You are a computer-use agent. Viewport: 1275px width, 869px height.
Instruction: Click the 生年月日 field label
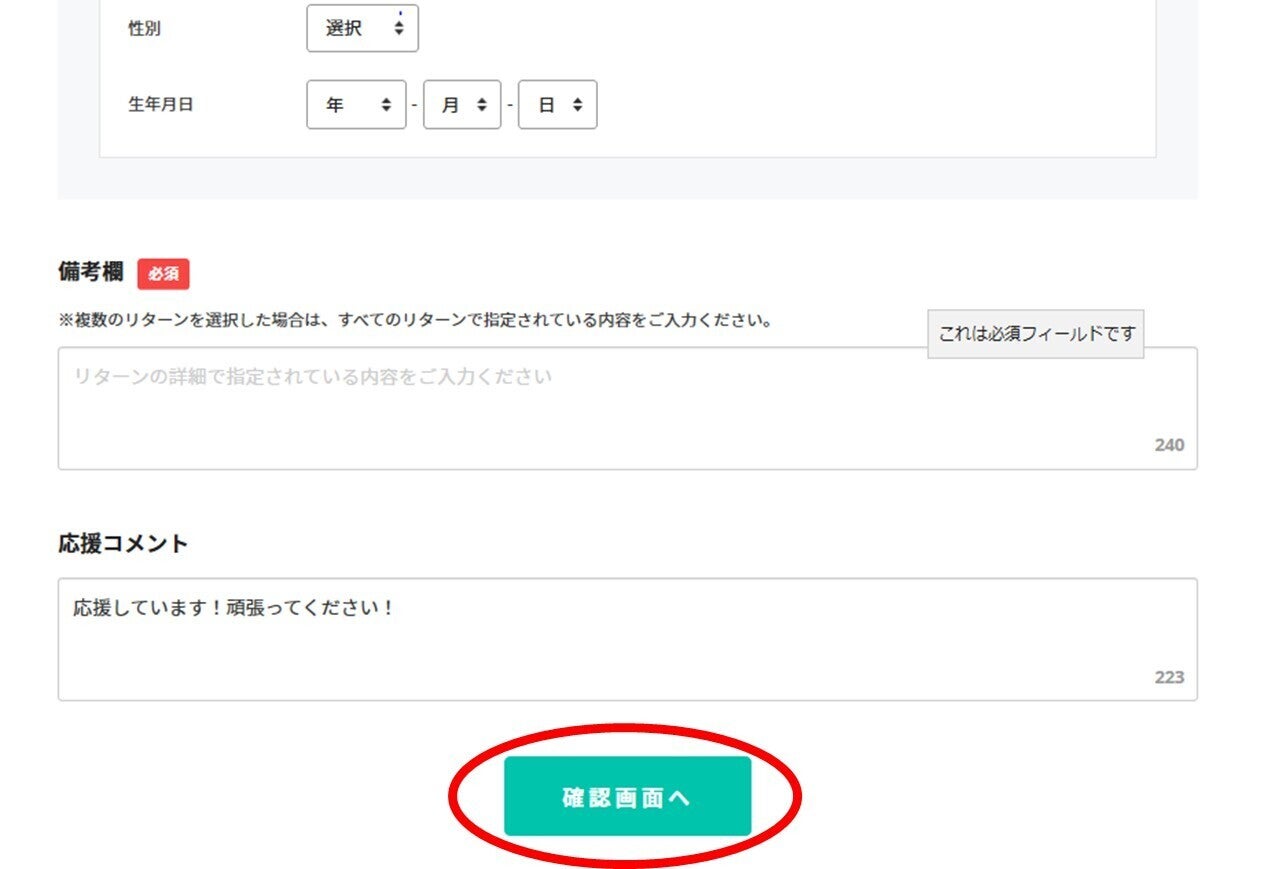[160, 104]
